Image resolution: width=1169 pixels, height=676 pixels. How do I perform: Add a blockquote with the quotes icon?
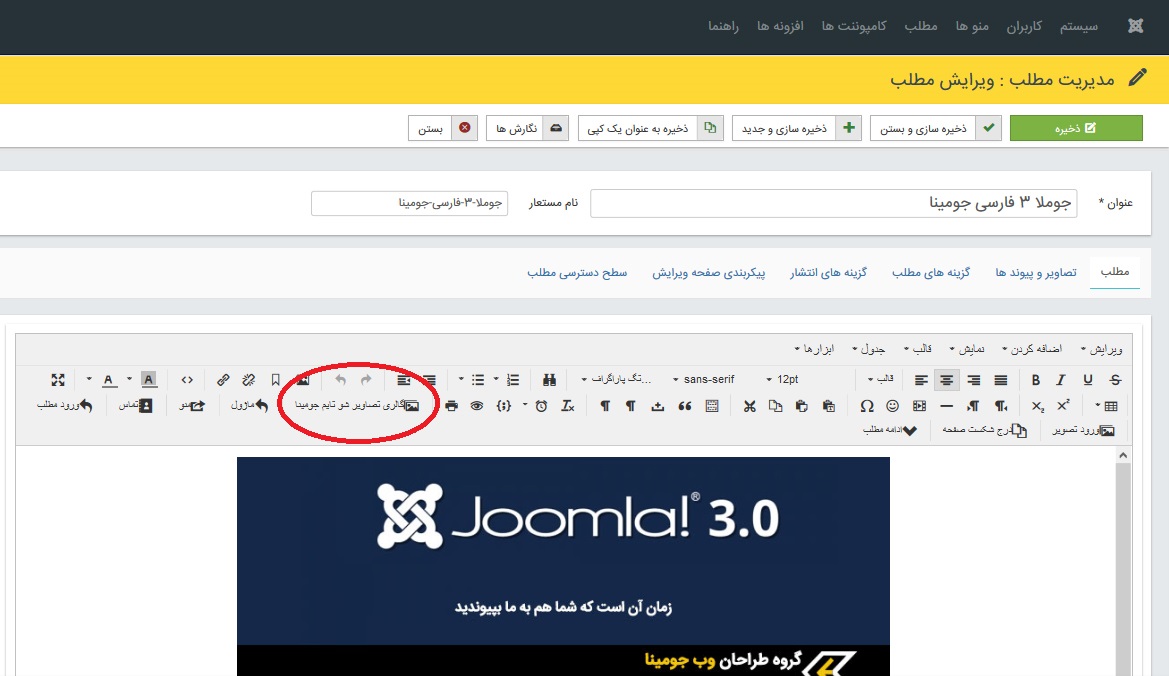tap(684, 406)
